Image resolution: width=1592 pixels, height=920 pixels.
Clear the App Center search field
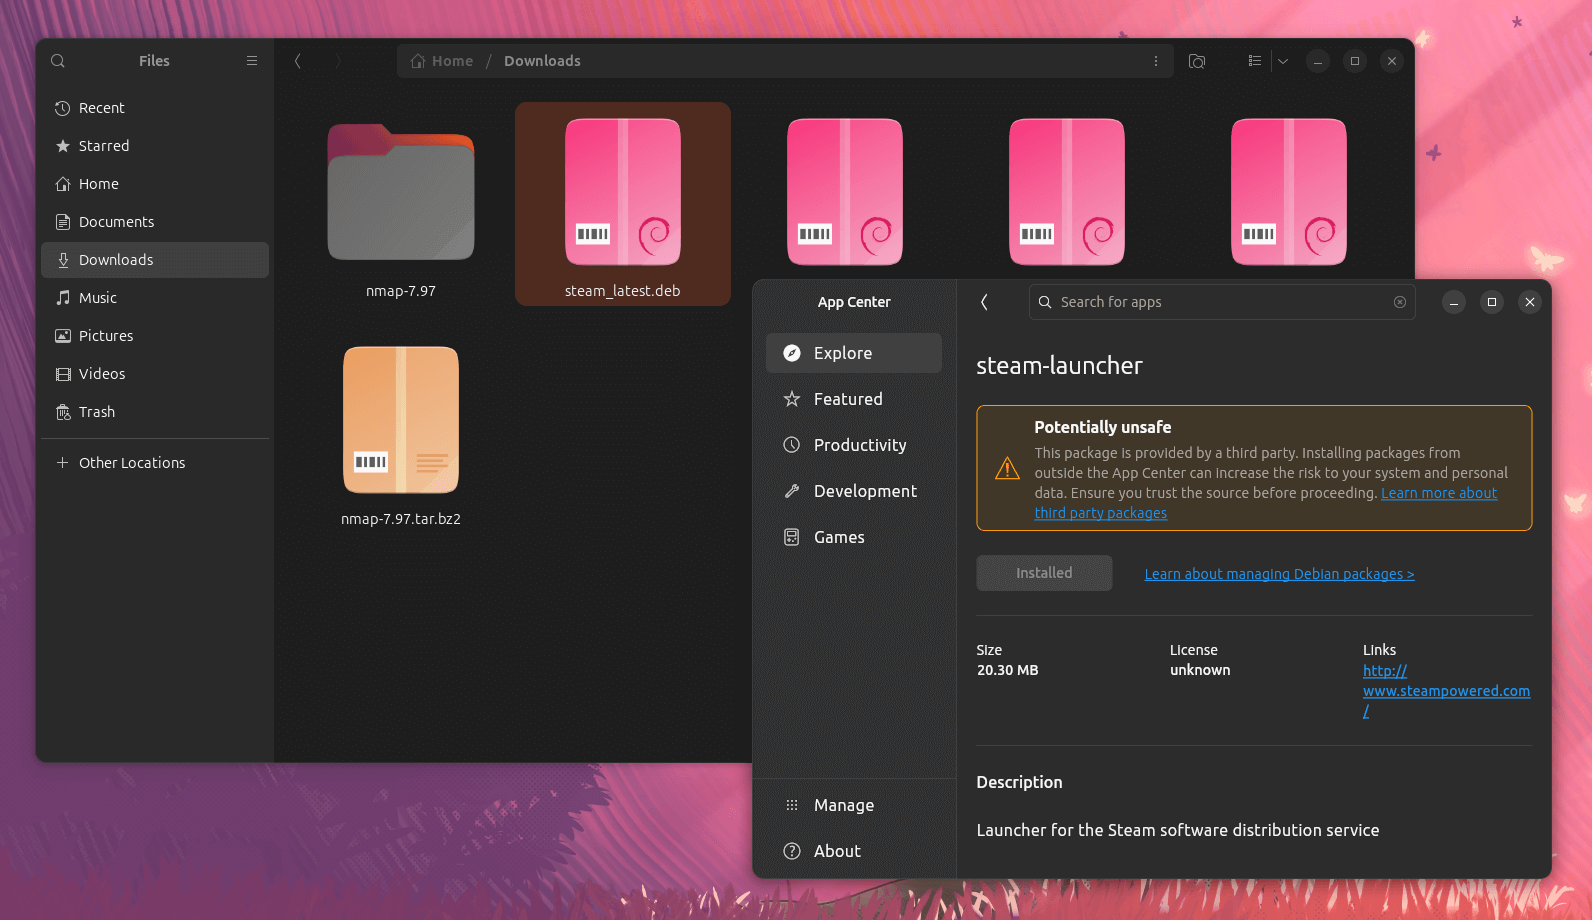click(x=1400, y=302)
